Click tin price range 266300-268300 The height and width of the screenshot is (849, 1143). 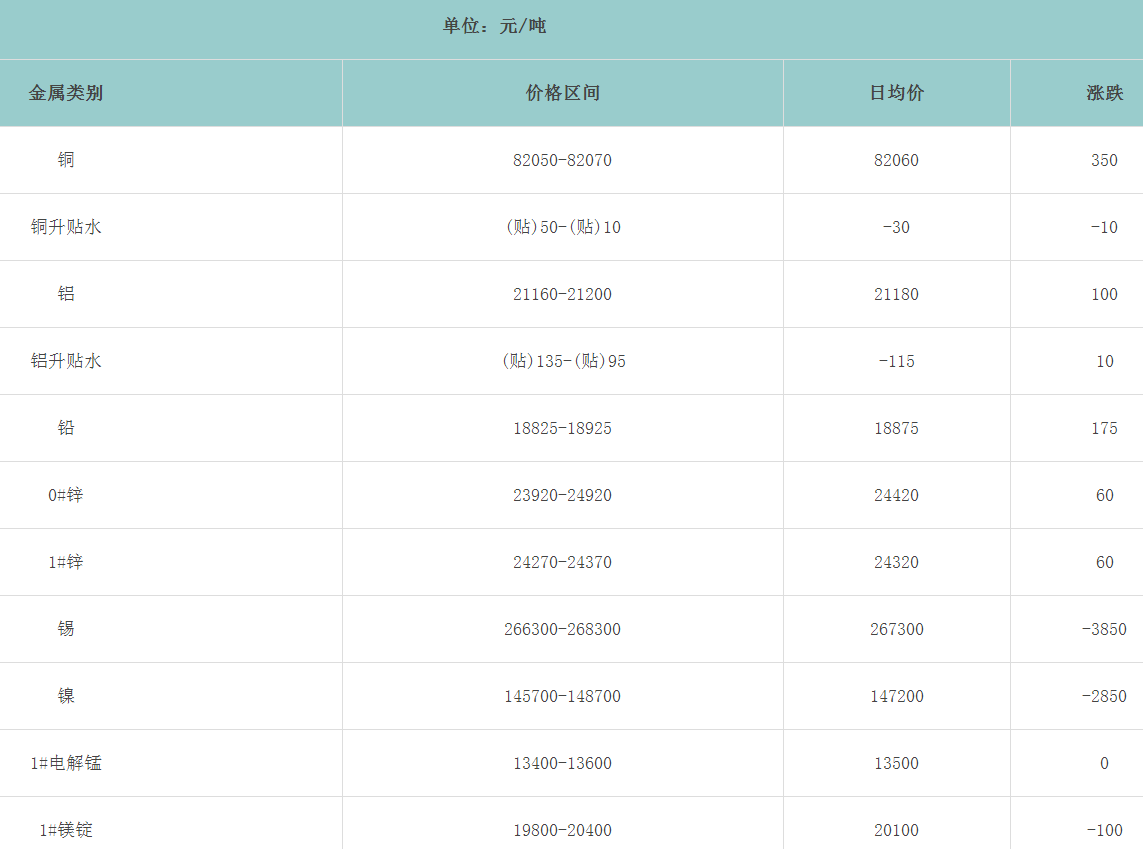562,629
